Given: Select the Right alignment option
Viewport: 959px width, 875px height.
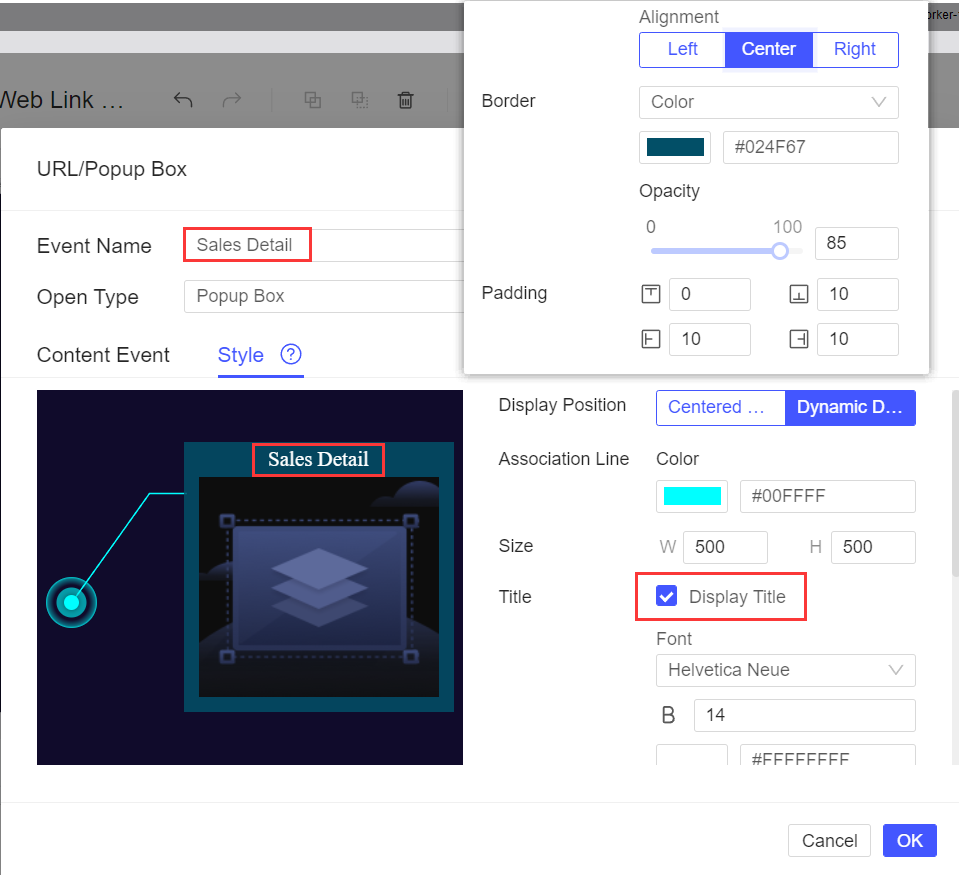Looking at the screenshot, I should (855, 49).
